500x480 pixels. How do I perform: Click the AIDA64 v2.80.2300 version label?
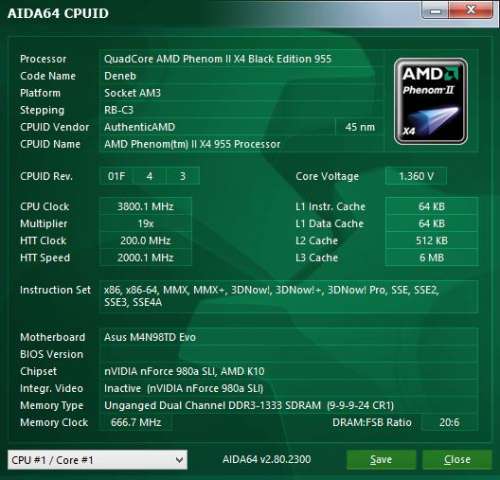pos(266,459)
